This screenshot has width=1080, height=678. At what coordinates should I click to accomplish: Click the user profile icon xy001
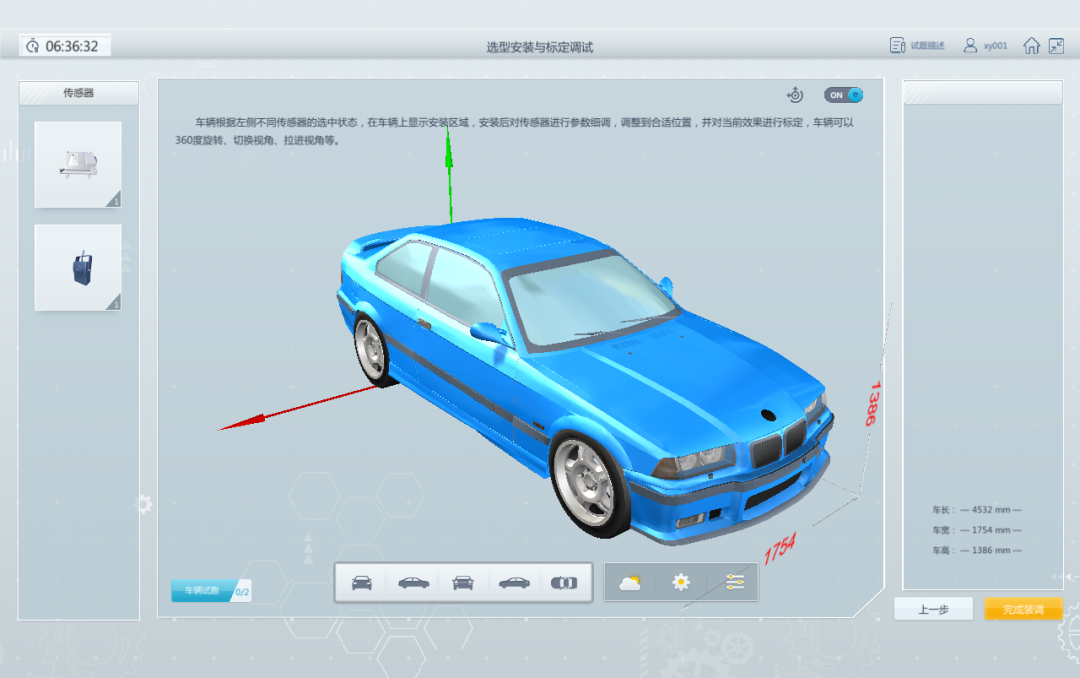click(x=970, y=45)
